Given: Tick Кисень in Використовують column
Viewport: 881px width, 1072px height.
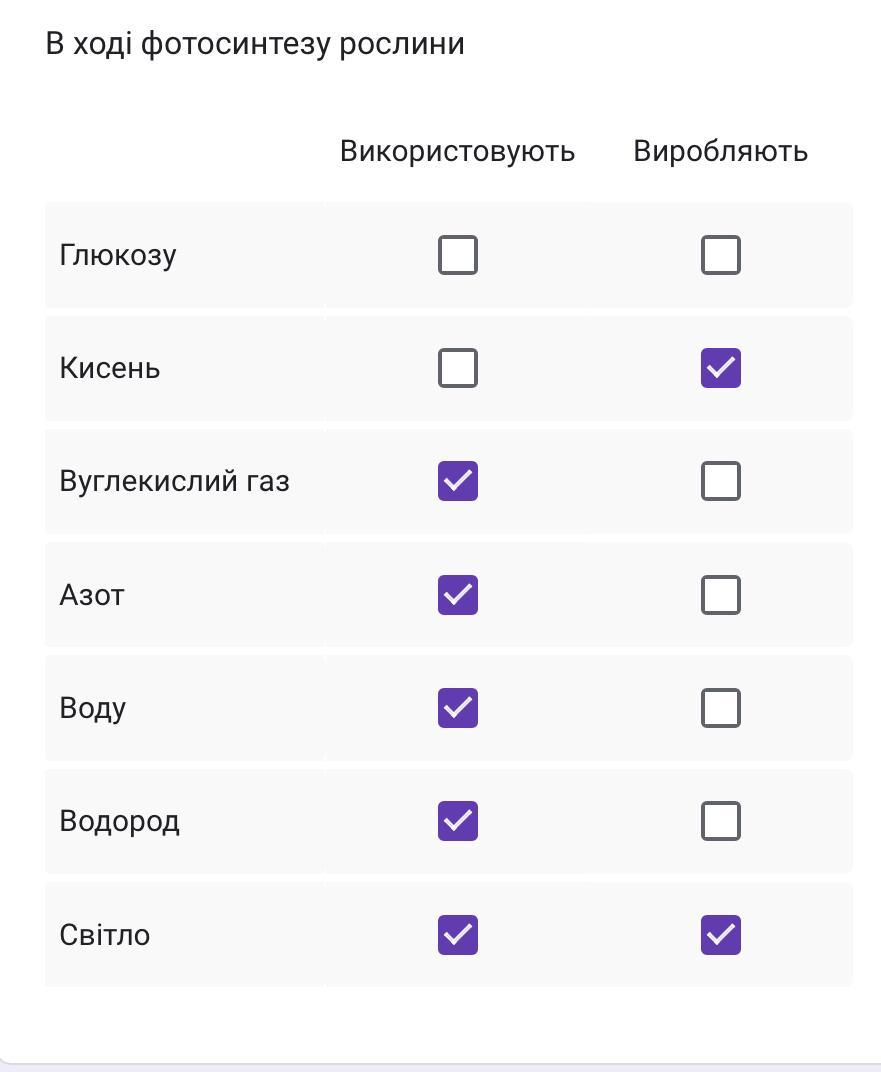Looking at the screenshot, I should pyautogui.click(x=457, y=368).
